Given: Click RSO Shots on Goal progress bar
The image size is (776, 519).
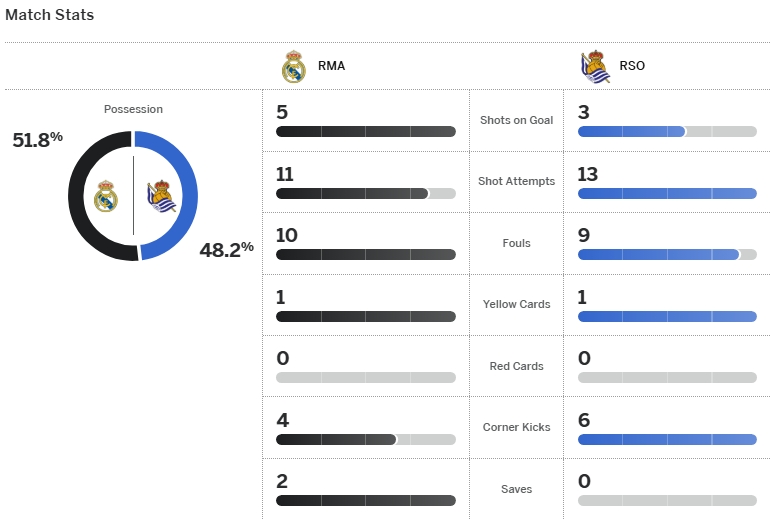Looking at the screenshot, I should click(667, 132).
